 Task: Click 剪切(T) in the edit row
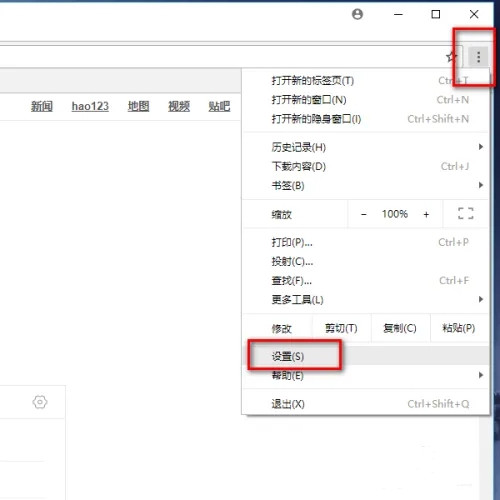[341, 328]
